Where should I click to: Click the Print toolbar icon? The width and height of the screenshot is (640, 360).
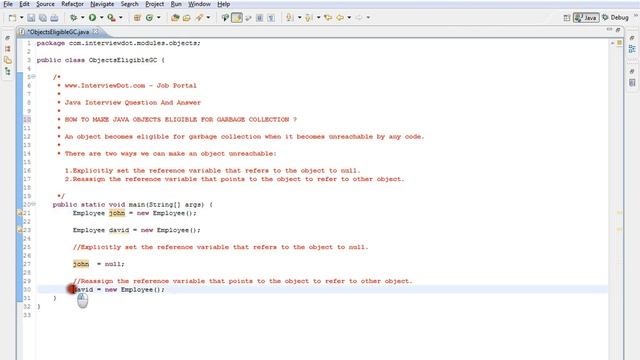point(54,18)
